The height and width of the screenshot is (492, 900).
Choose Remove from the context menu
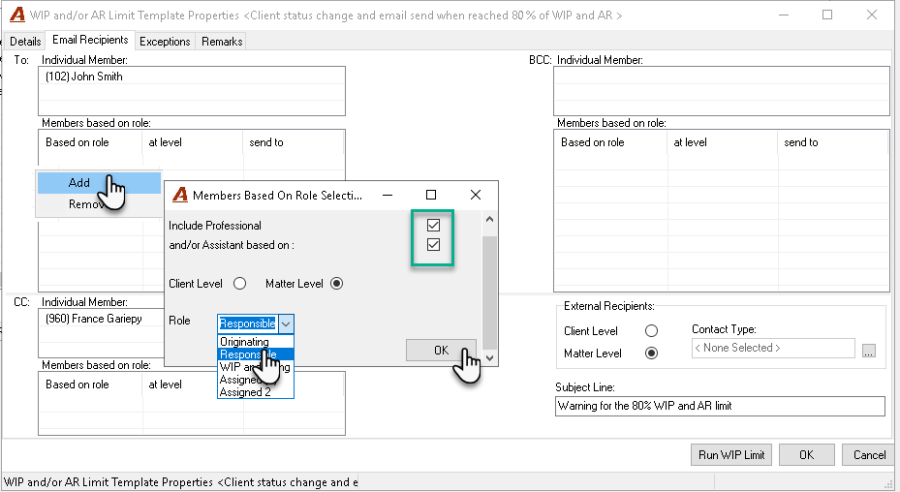[x=99, y=204]
